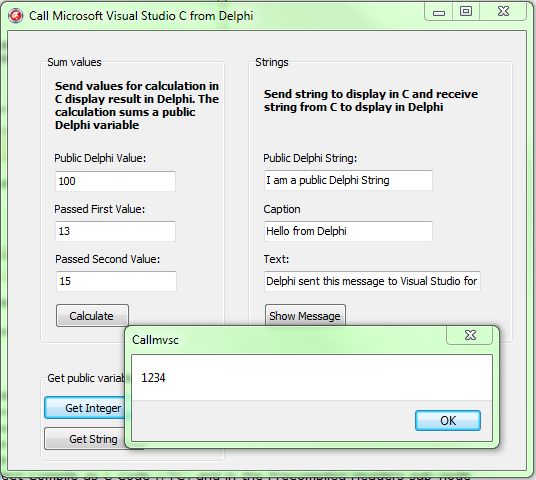Click the window title 'Call Microsoft Visual Studio C from Delphi'
This screenshot has width=536, height=480.
(141, 16)
